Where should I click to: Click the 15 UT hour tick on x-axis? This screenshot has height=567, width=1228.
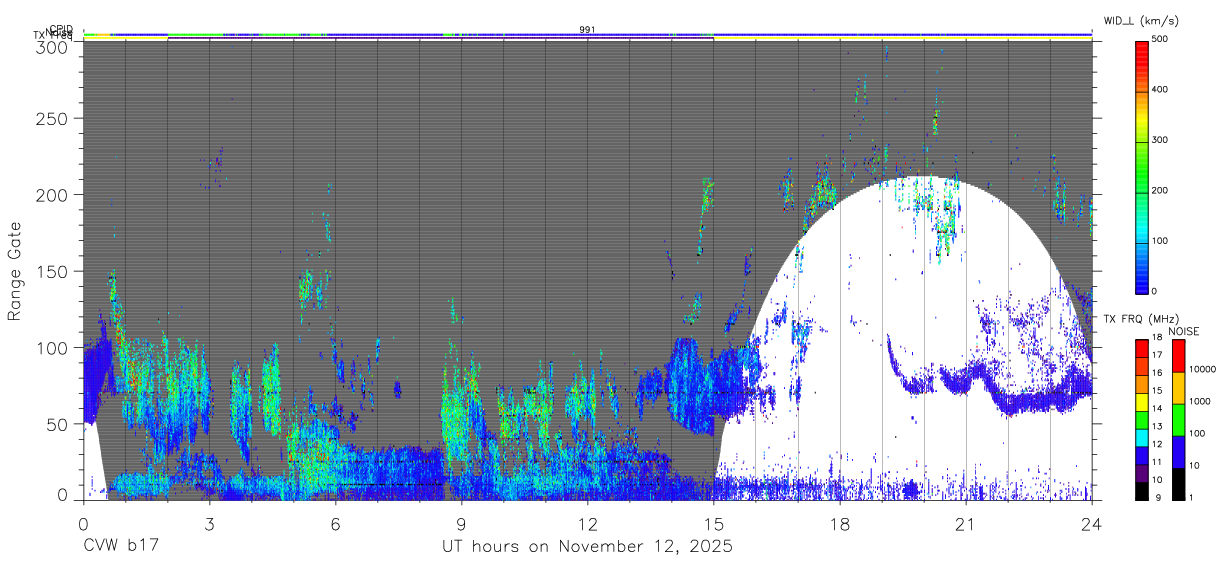coord(713,523)
